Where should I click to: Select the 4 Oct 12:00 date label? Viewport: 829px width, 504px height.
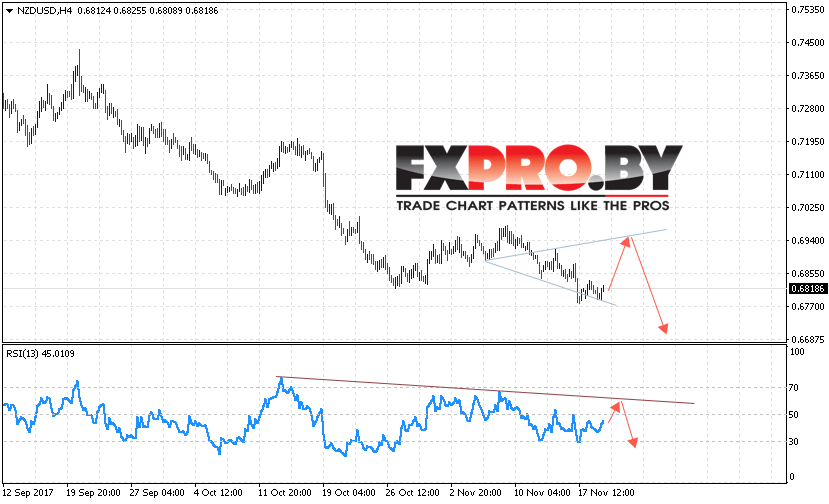[218, 493]
